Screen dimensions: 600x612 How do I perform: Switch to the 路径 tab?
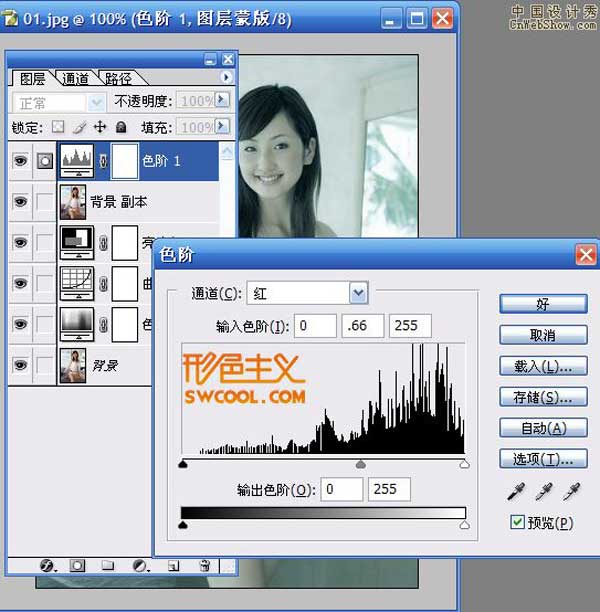tap(119, 79)
